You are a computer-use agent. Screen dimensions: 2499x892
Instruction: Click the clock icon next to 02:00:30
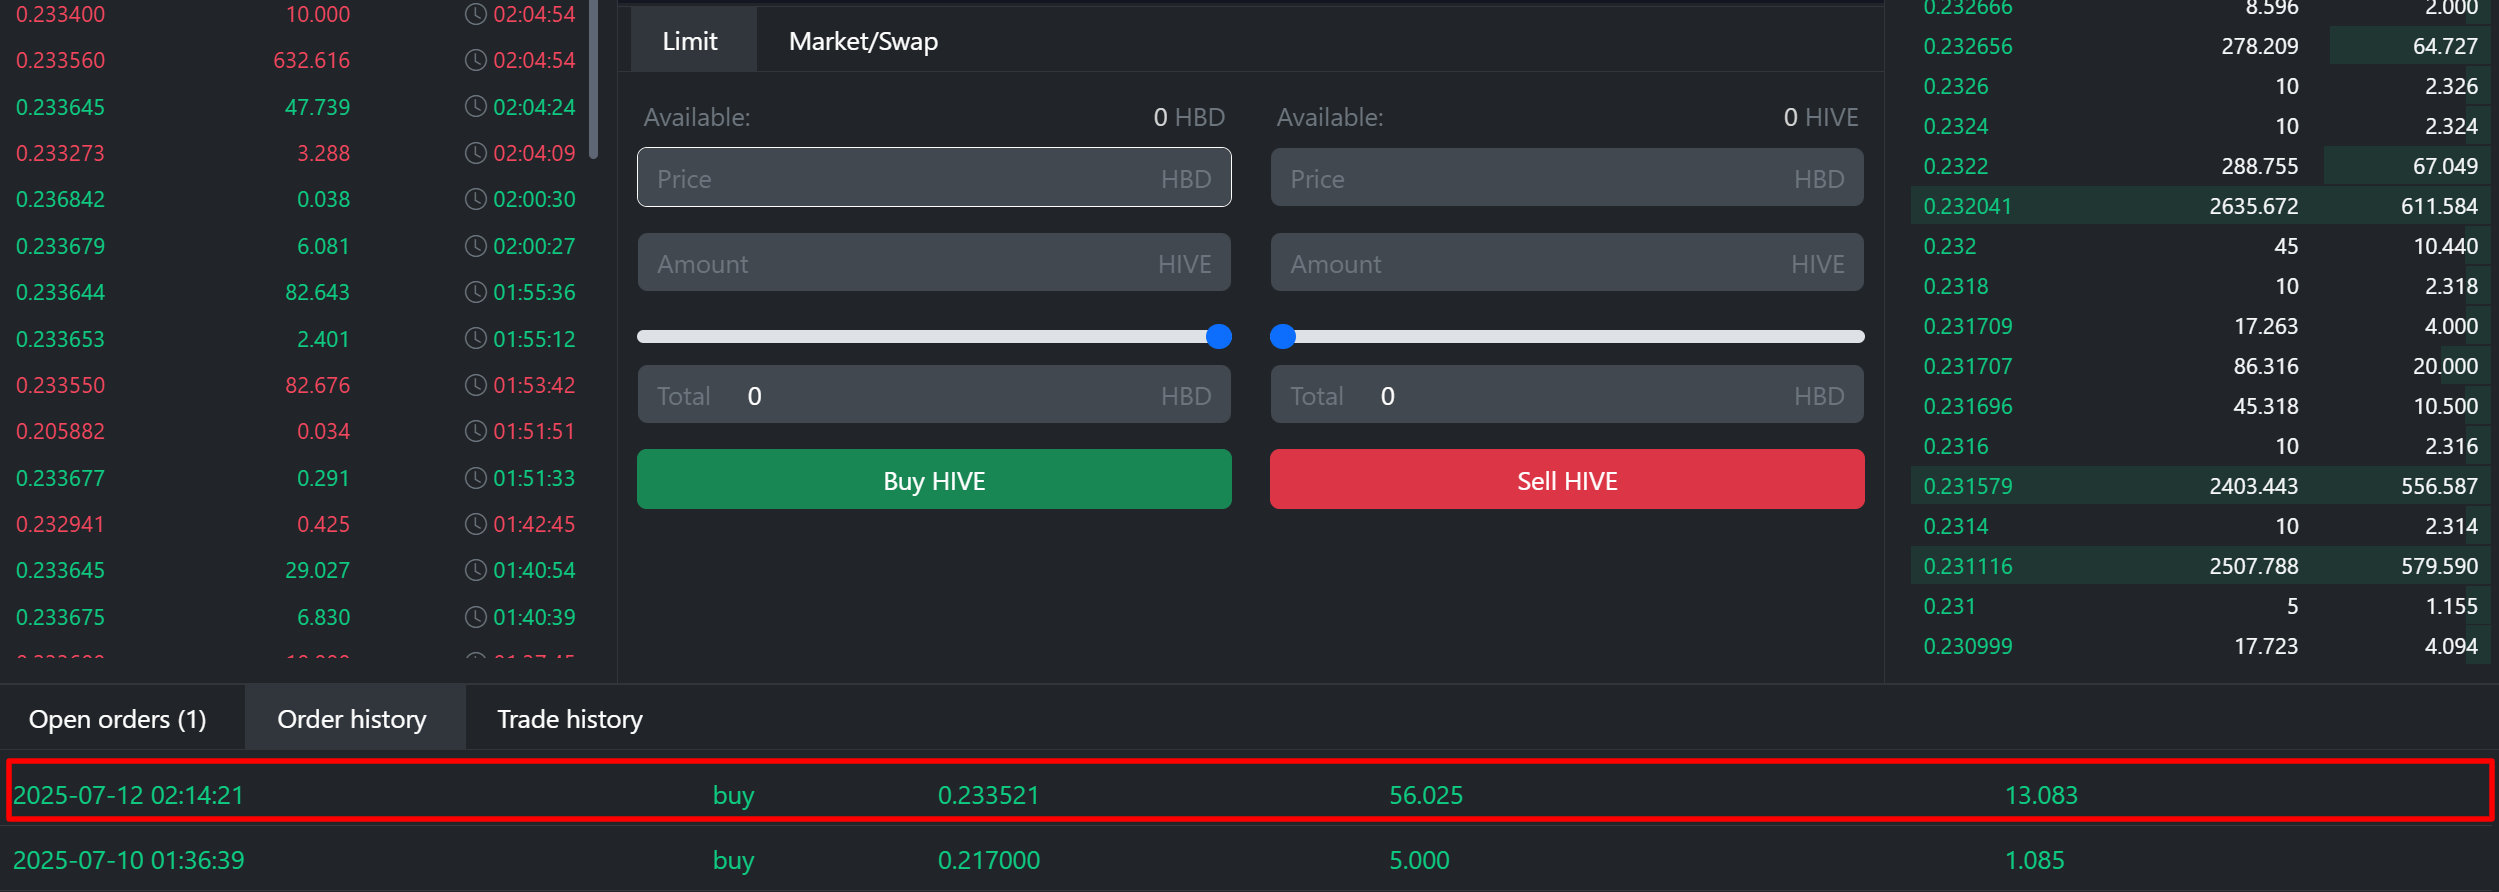[x=476, y=199]
